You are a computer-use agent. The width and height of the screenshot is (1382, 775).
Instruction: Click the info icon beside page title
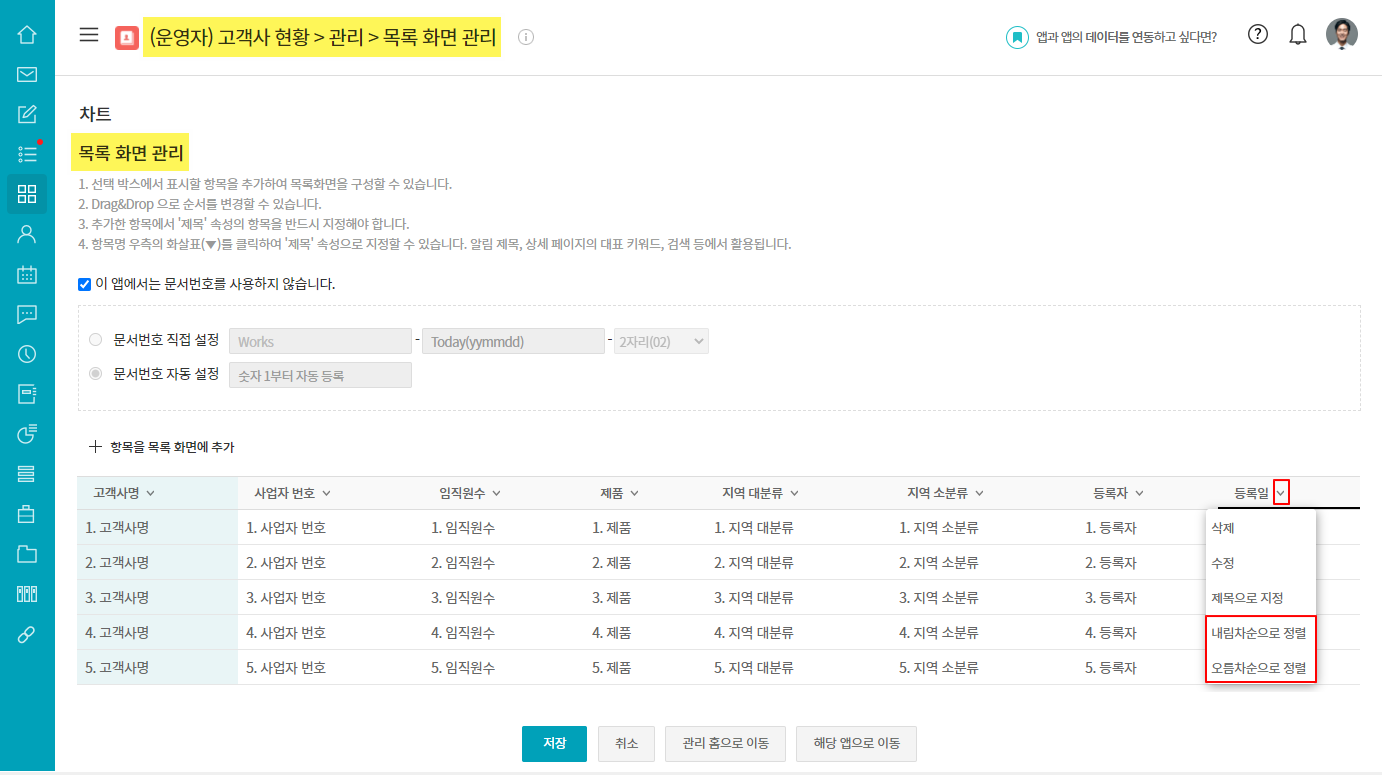[526, 37]
